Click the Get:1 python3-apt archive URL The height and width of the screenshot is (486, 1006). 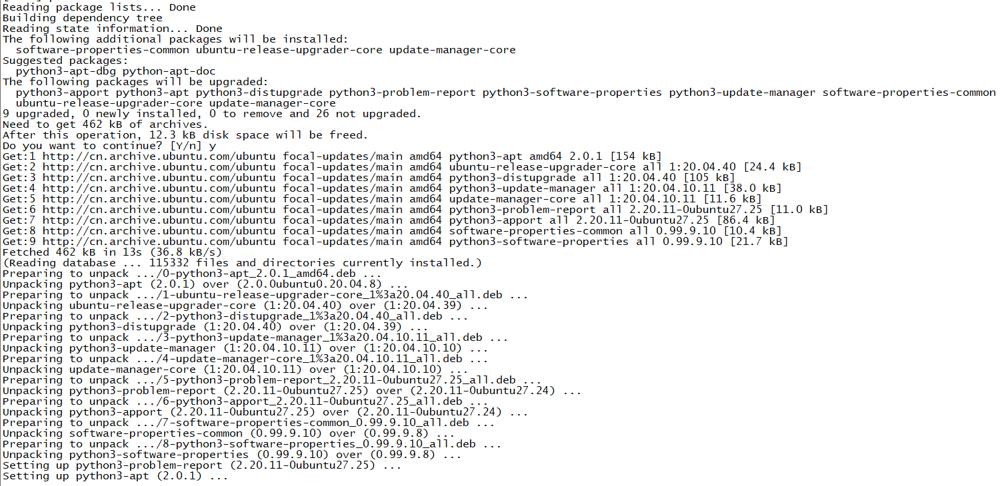point(159,156)
